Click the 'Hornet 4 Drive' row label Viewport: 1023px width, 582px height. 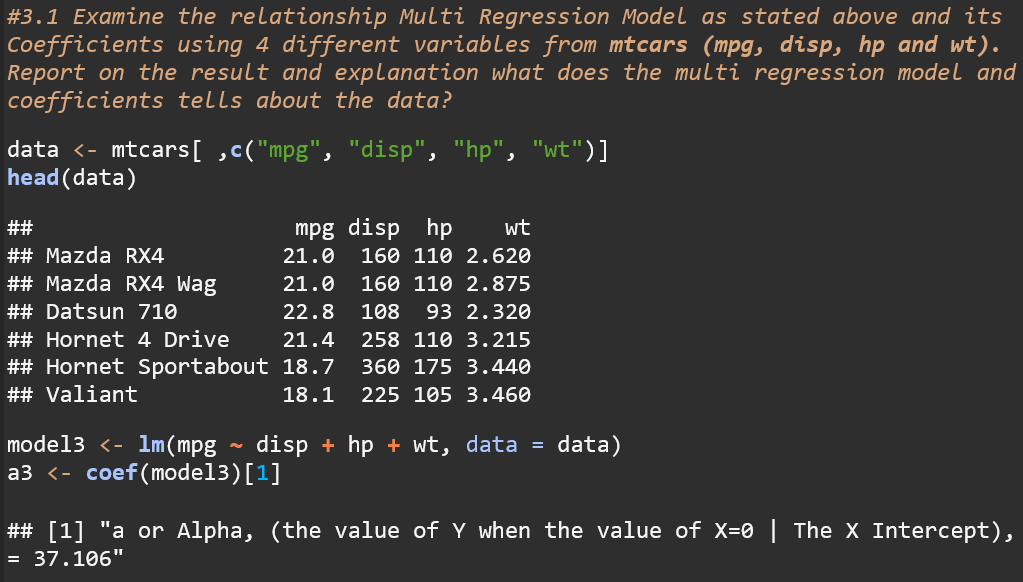tap(137, 340)
